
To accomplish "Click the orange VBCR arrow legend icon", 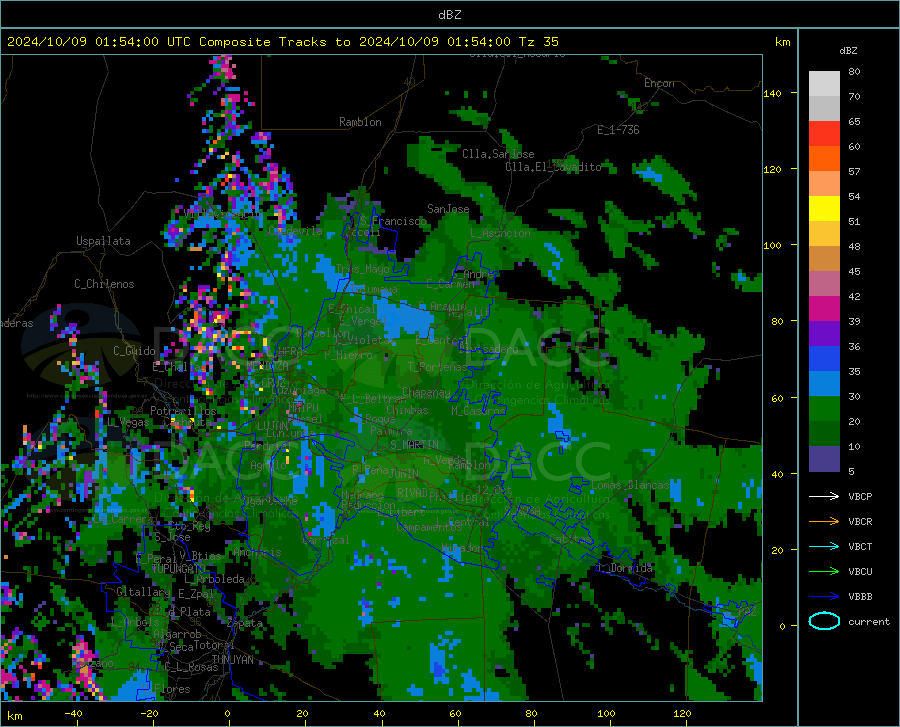I will [x=824, y=522].
